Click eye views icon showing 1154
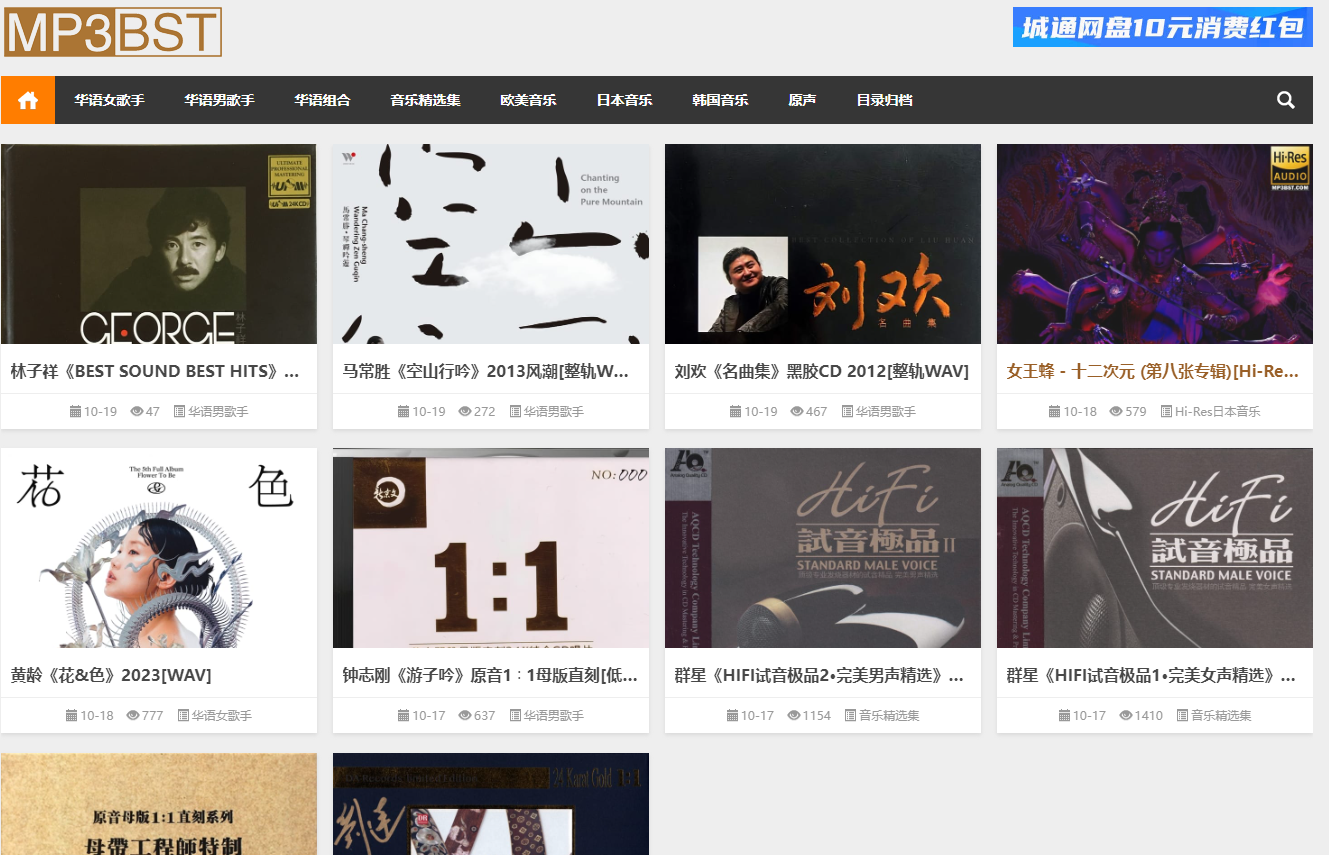1329x855 pixels. coord(794,715)
